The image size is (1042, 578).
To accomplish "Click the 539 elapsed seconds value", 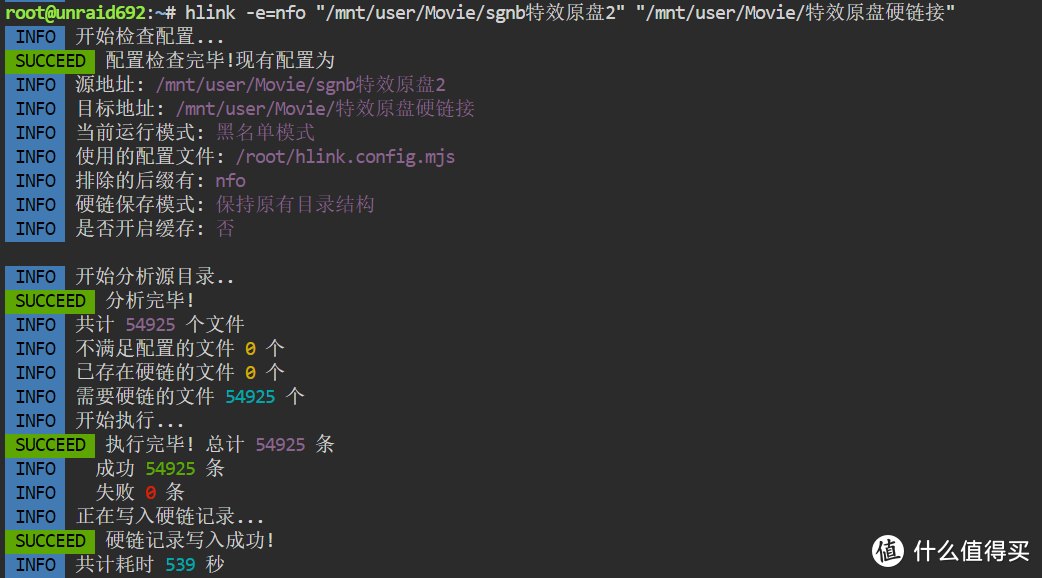I will 180,564.
